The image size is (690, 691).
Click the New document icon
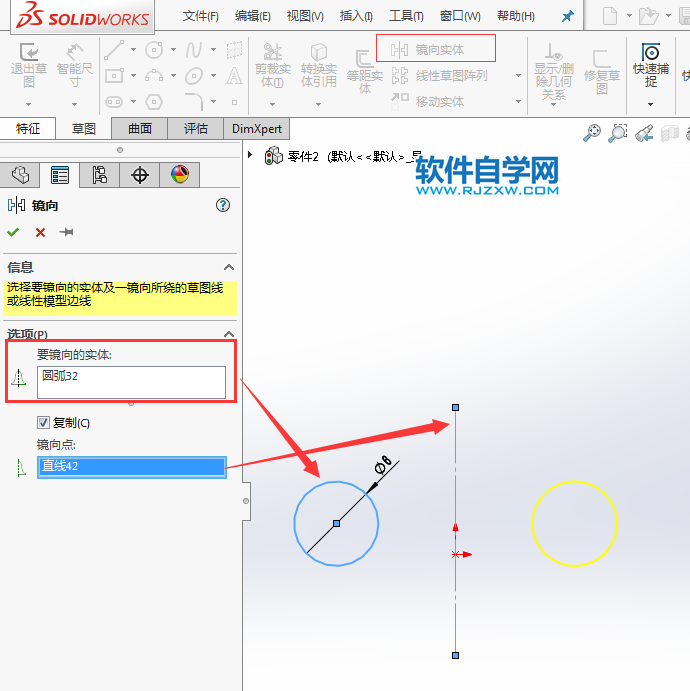tap(610, 16)
